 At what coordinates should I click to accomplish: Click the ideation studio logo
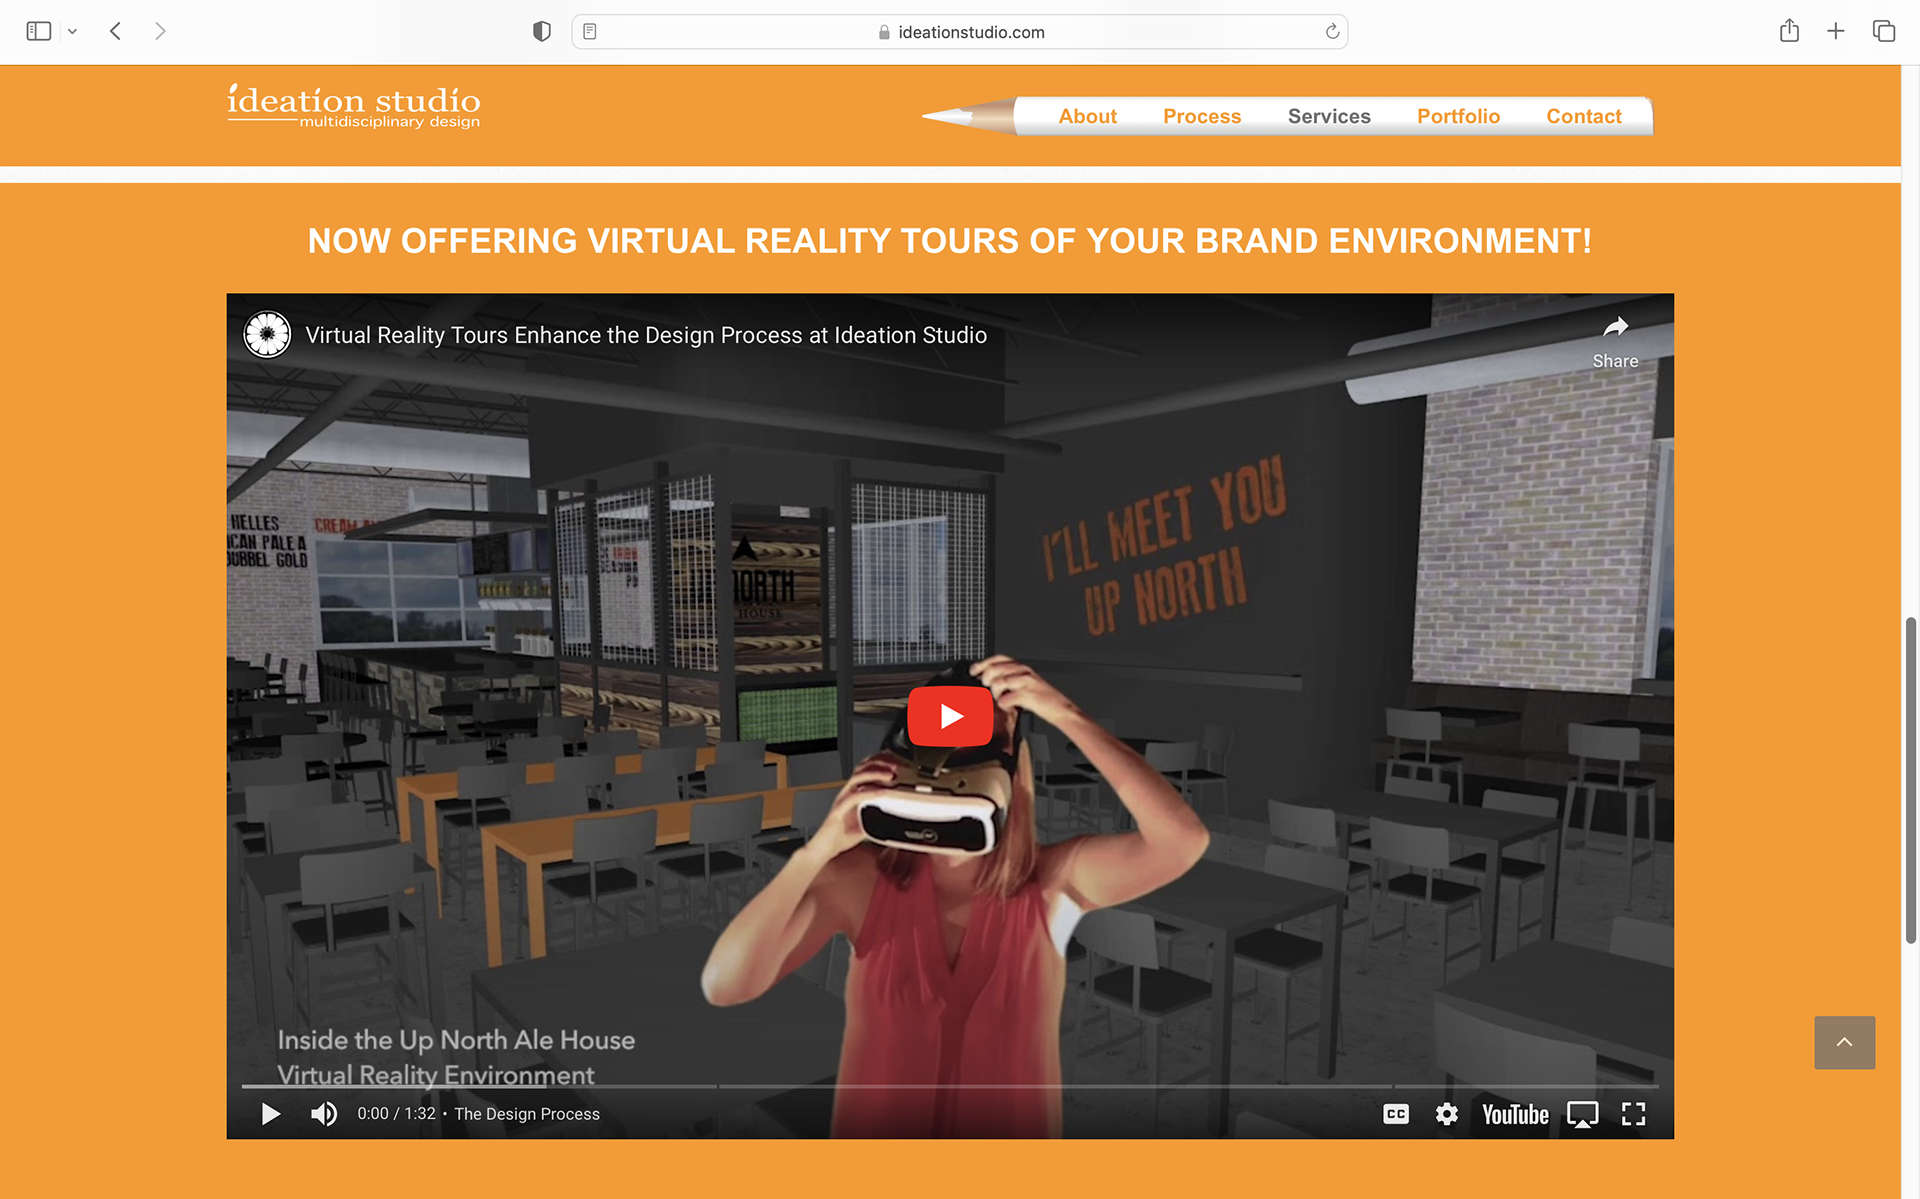pos(354,106)
